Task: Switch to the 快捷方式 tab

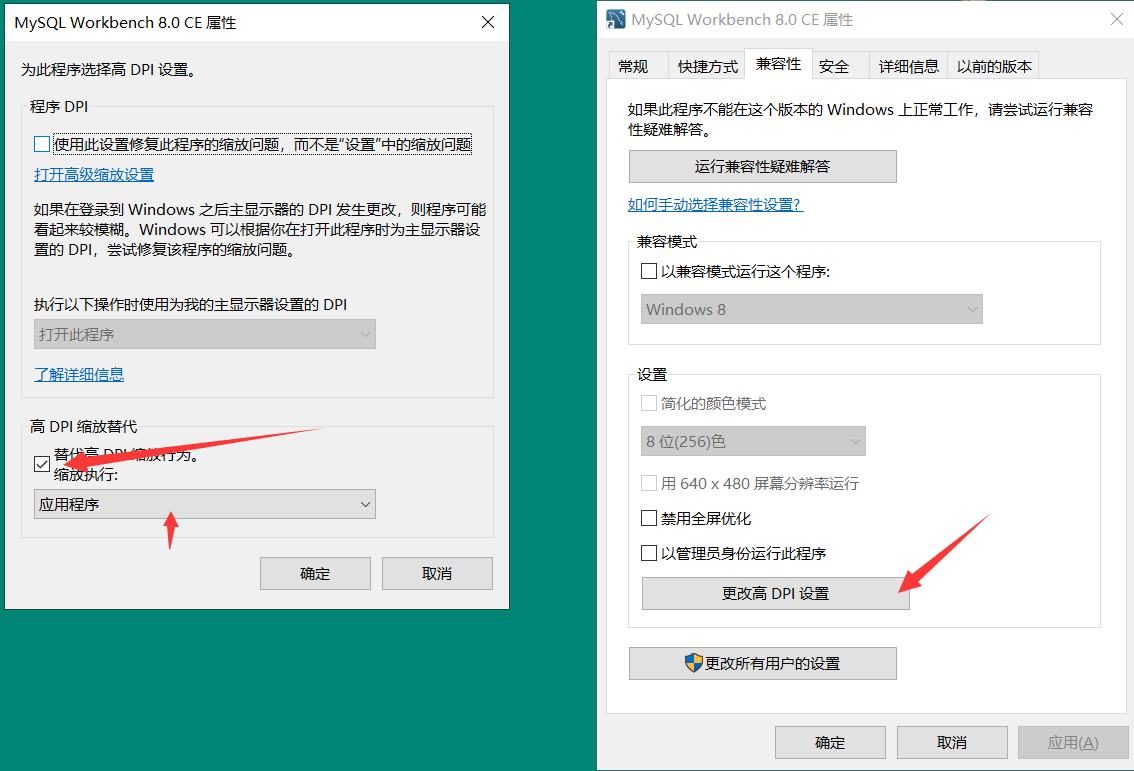Action: [707, 66]
